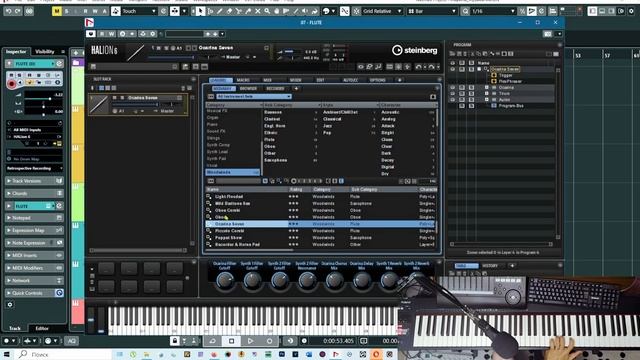Screen dimensions: 640x360
Task: Click the Redo arrow in Cubase toolbar
Action: [18, 11]
